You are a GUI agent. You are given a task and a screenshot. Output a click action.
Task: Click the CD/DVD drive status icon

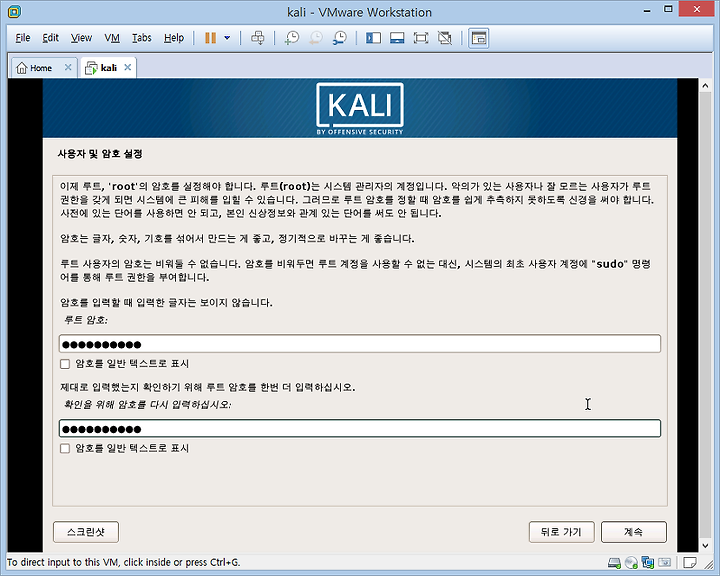631,562
